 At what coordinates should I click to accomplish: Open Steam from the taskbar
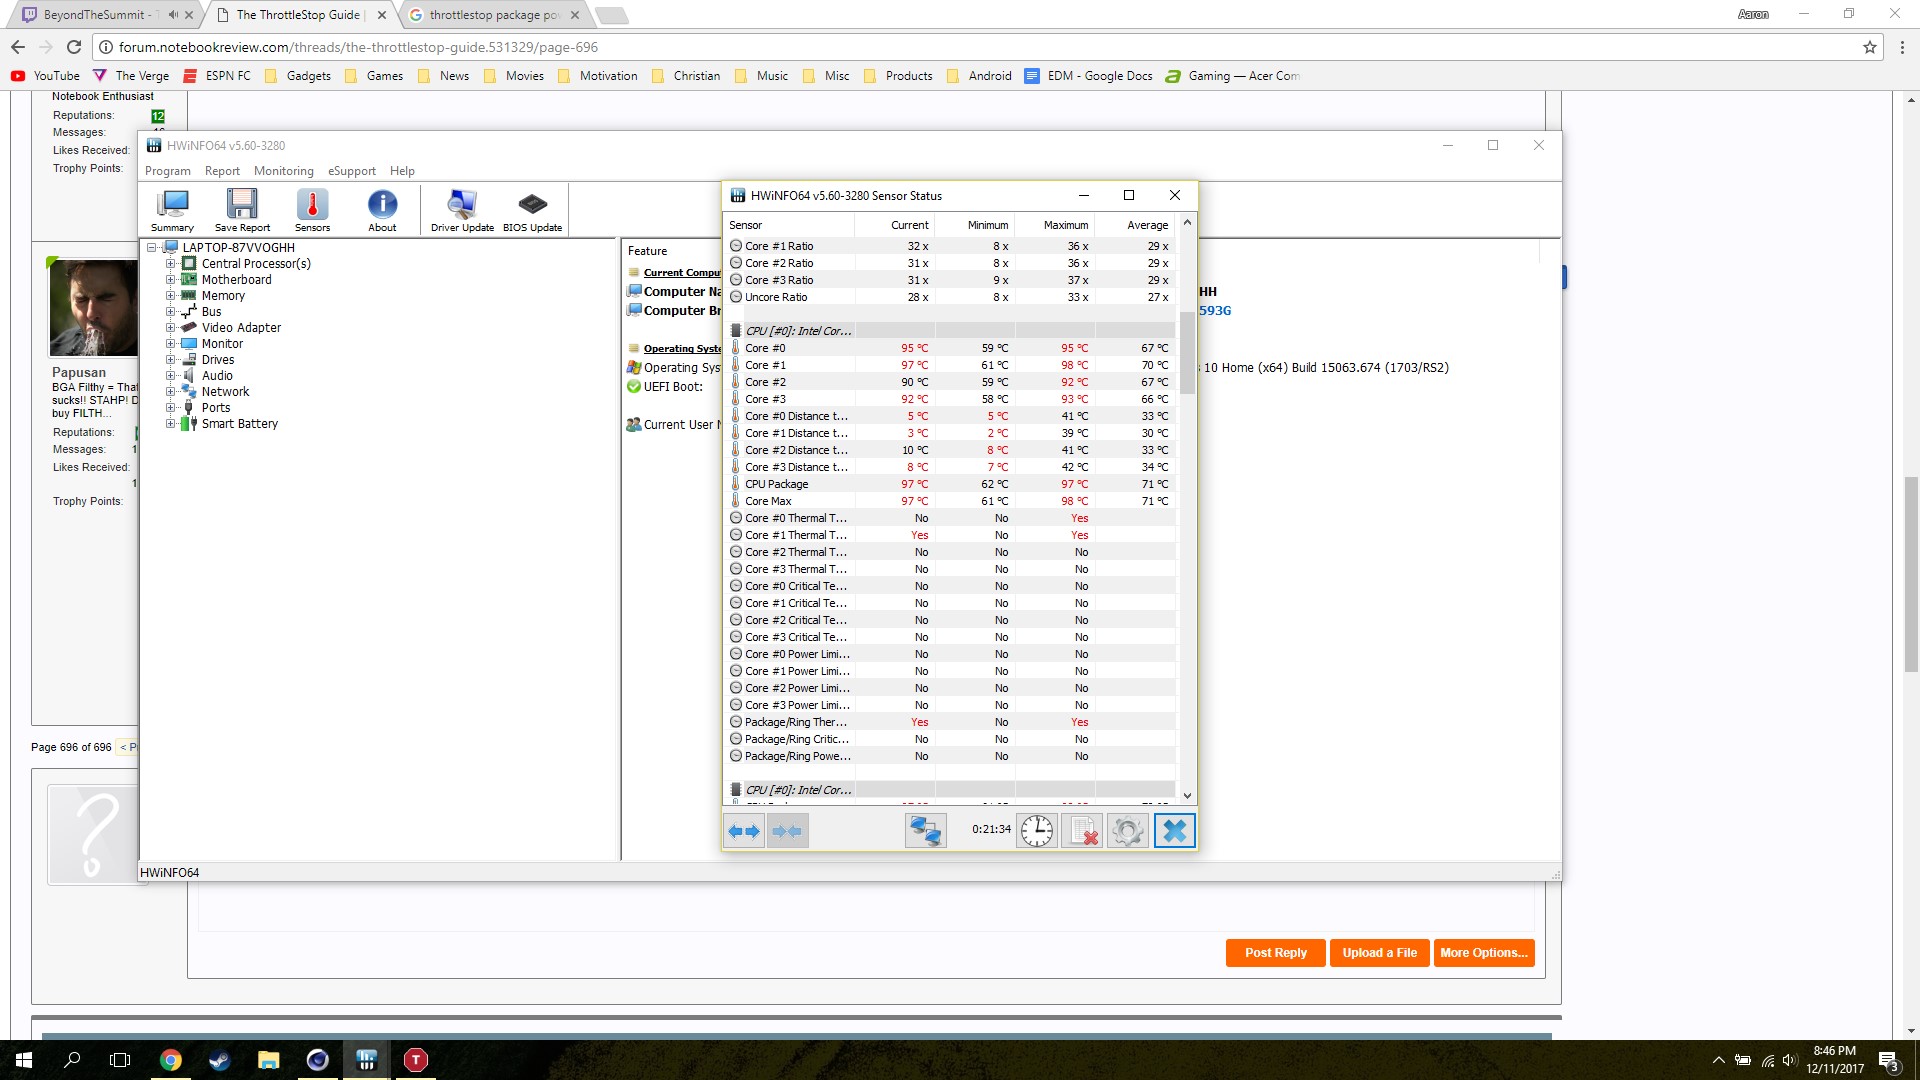click(220, 1060)
